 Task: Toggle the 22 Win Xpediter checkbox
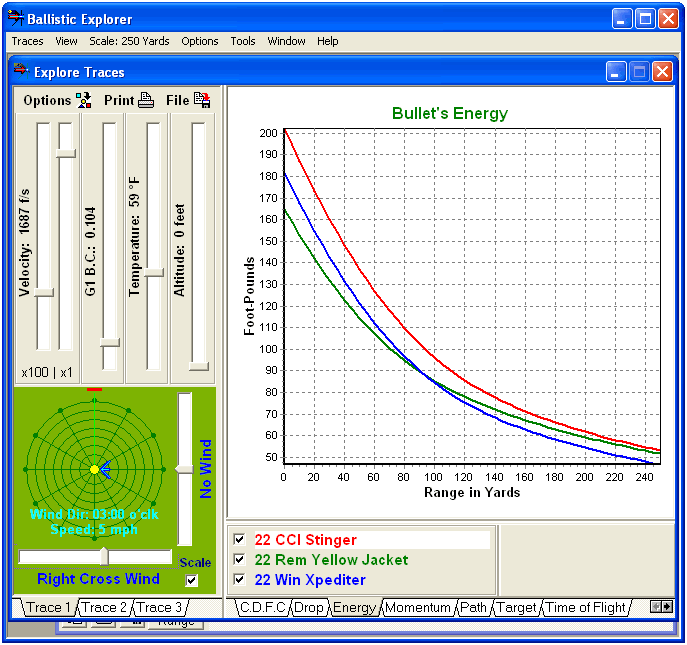pyautogui.click(x=239, y=580)
